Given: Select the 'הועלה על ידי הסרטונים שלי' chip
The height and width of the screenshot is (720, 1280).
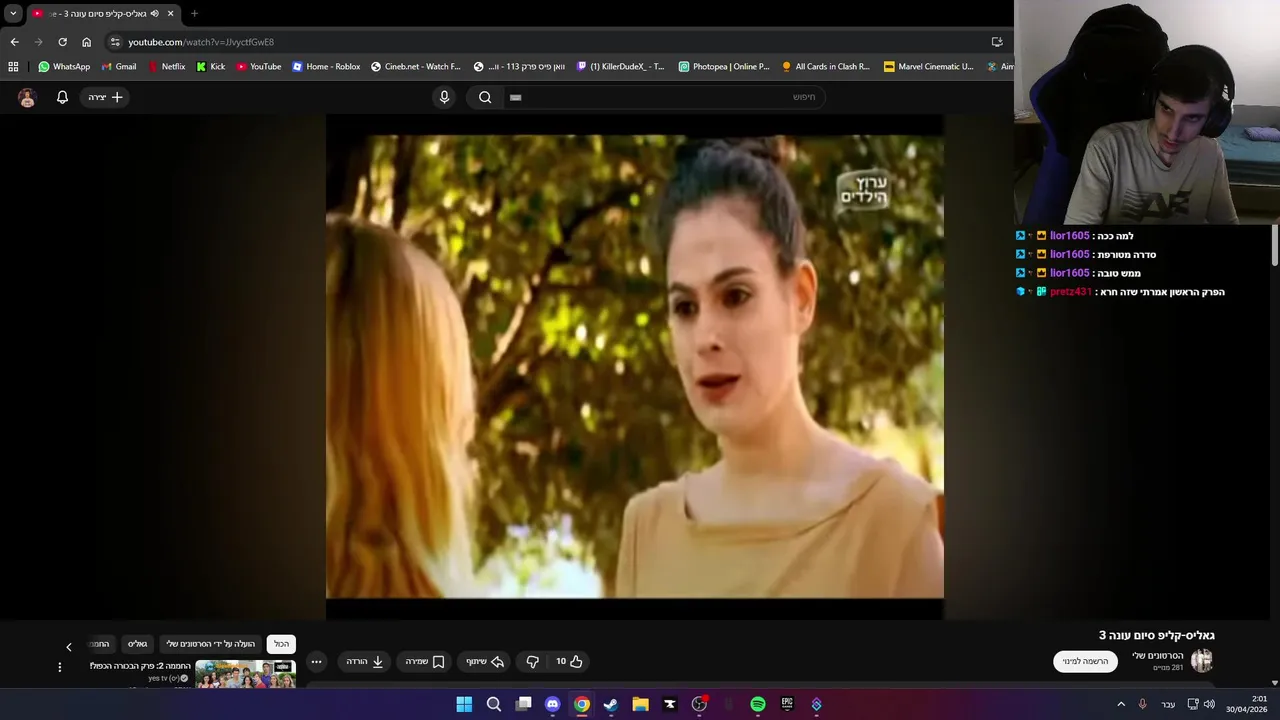Looking at the screenshot, I should pos(211,644).
